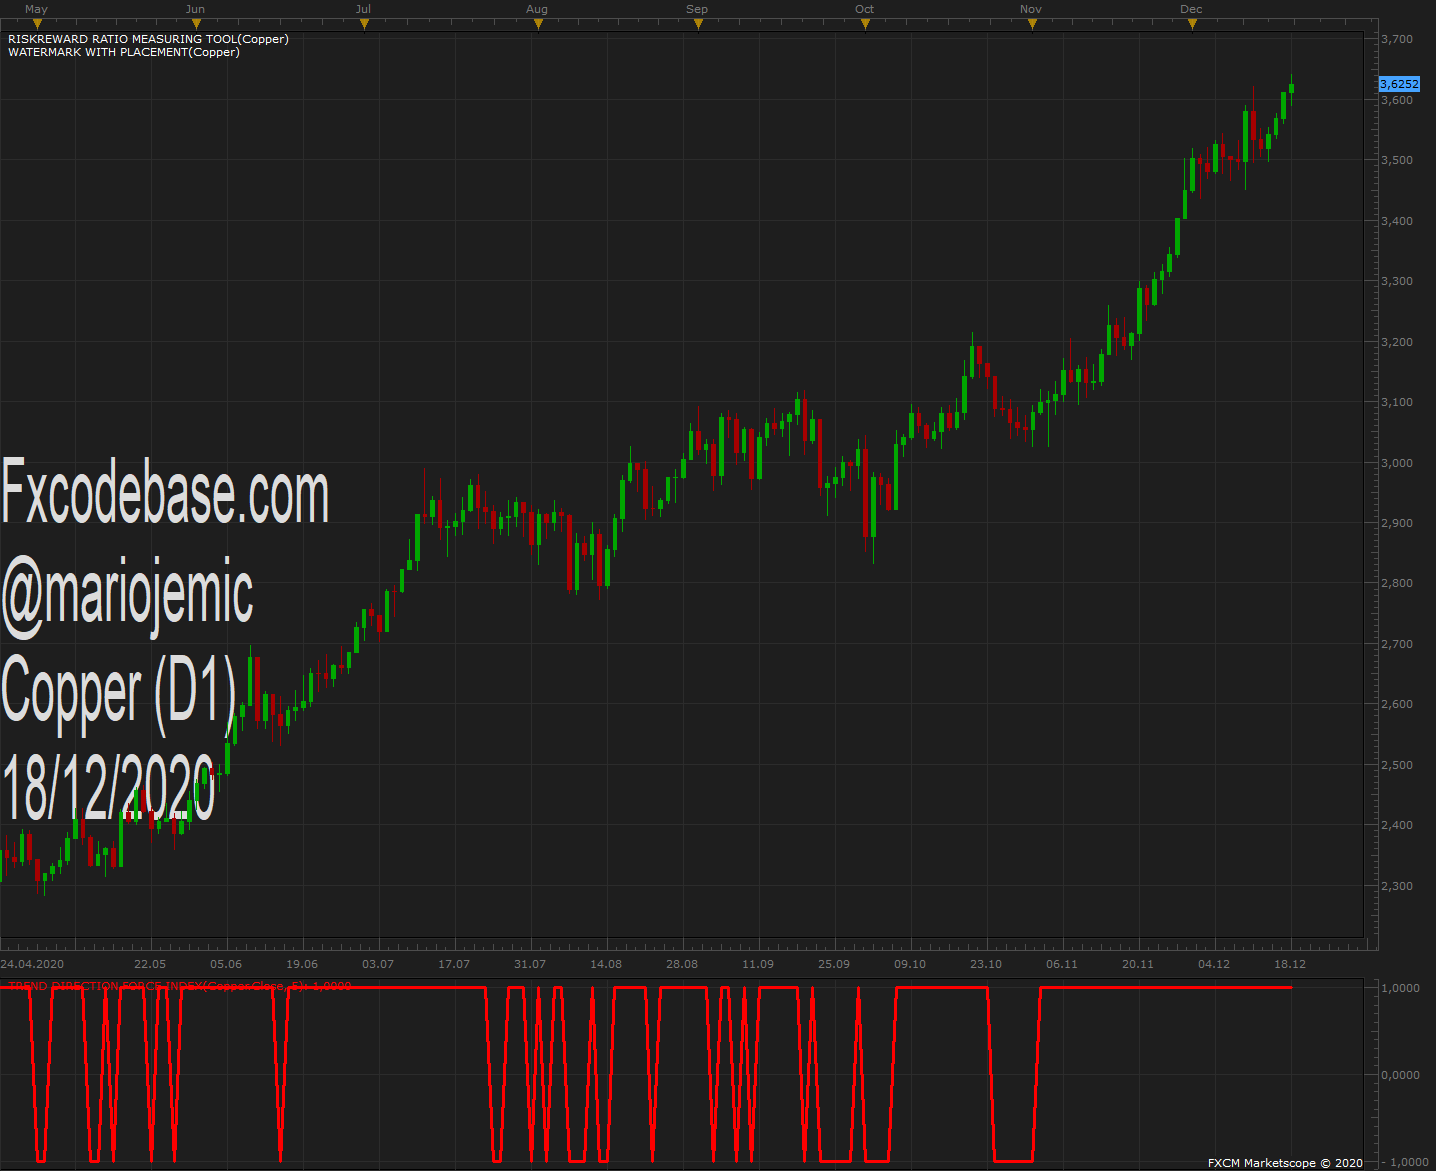Click the 14.08 date axis label

pyautogui.click(x=606, y=964)
